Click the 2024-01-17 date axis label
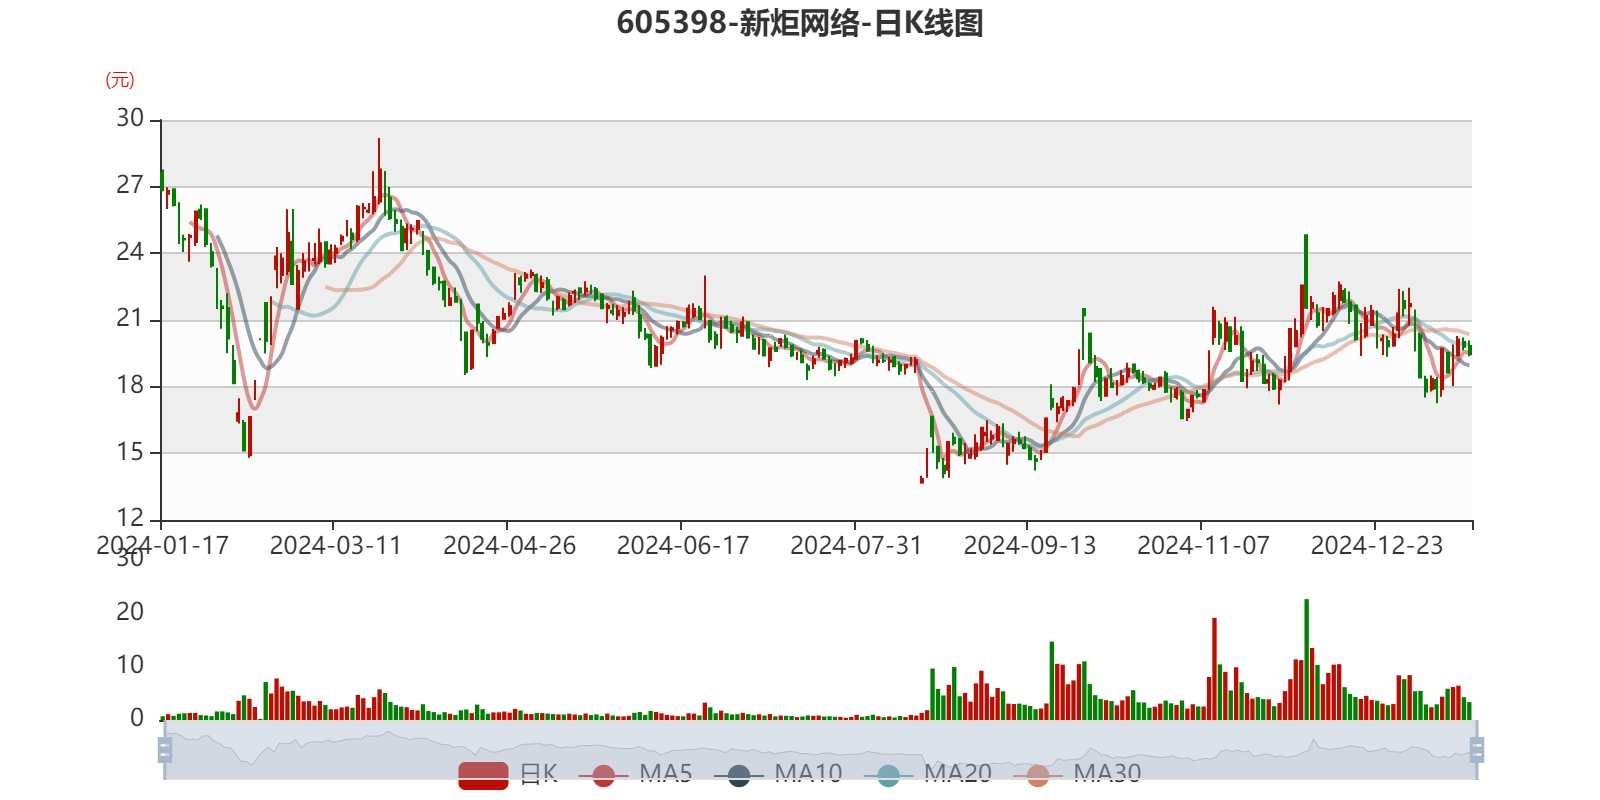Image resolution: width=1600 pixels, height=800 pixels. click(x=163, y=545)
